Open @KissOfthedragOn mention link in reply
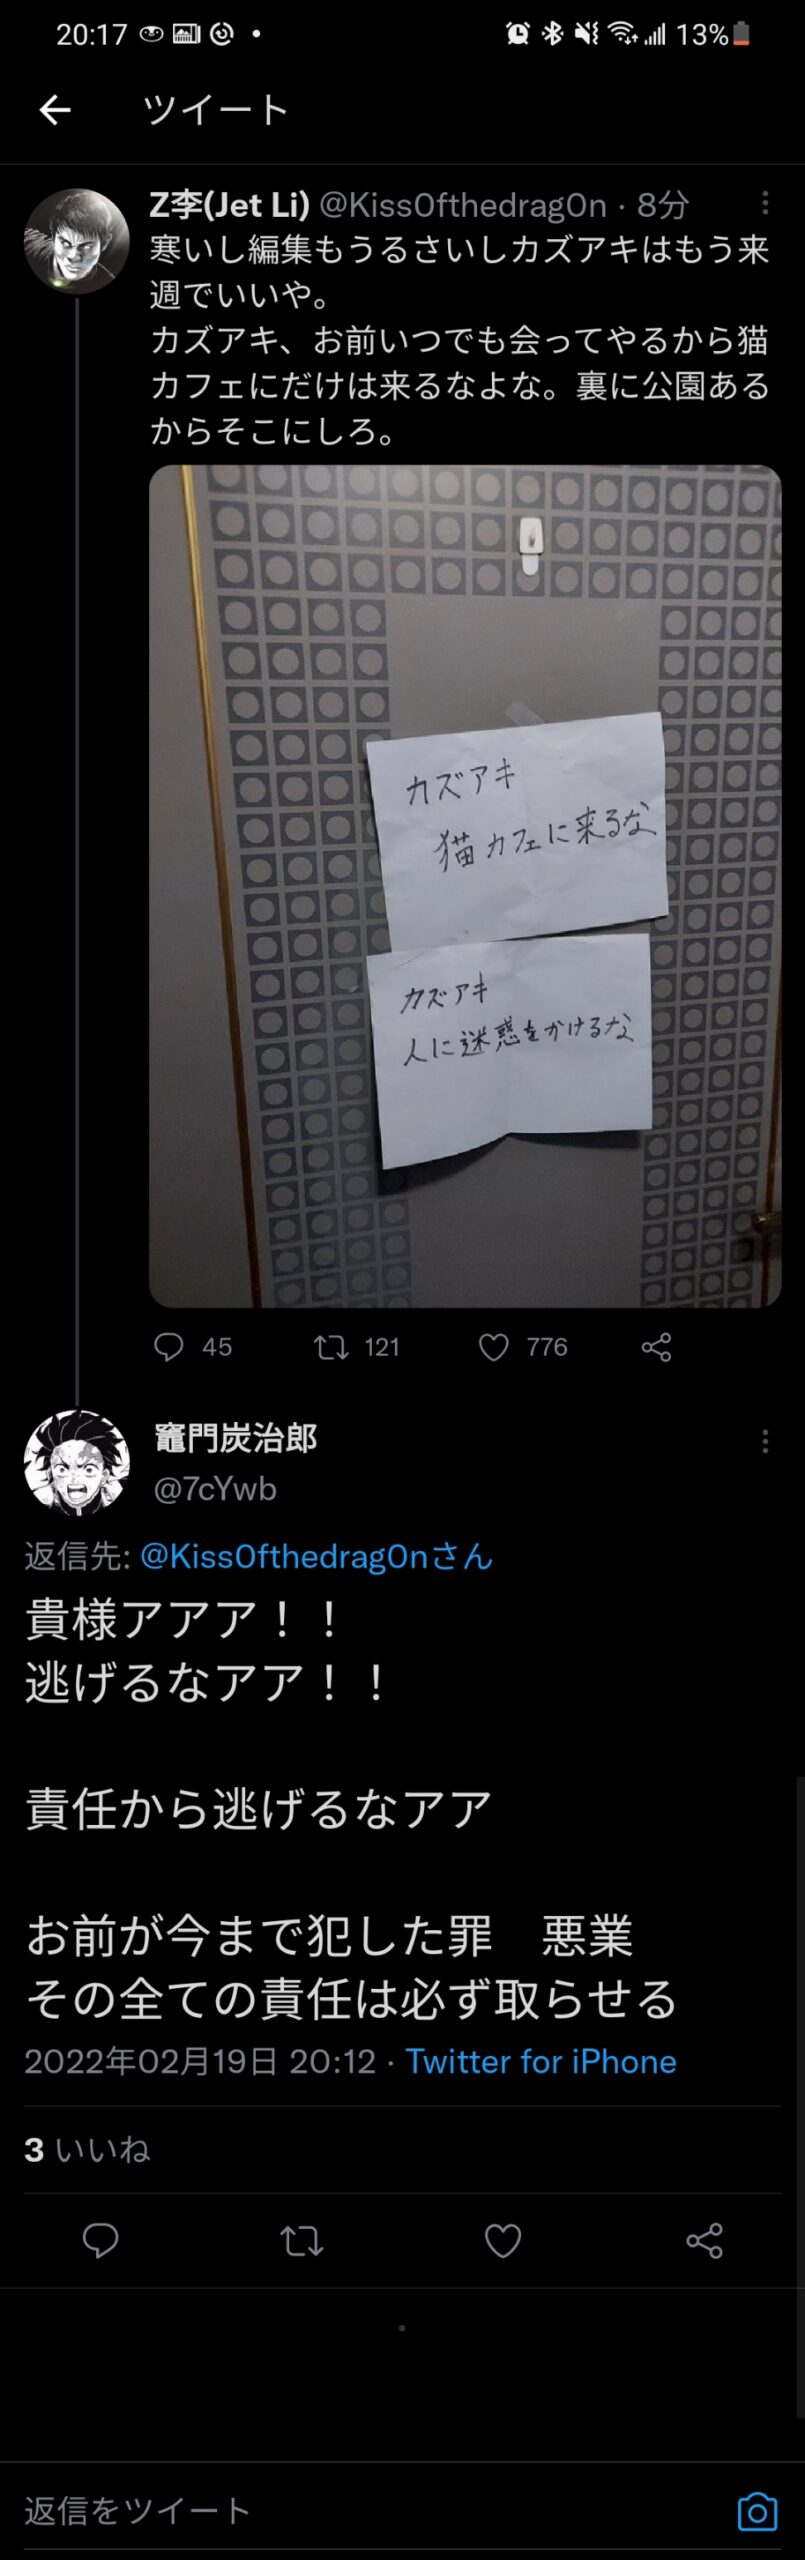This screenshot has width=805, height=2560. click(x=316, y=1556)
